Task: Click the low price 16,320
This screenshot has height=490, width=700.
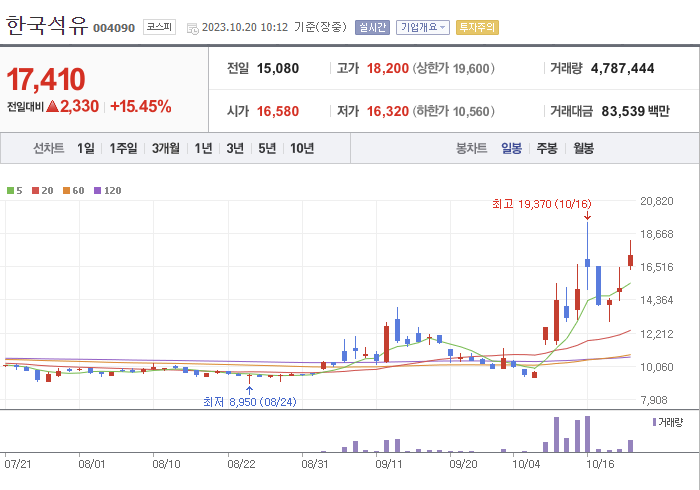Action: click(388, 111)
